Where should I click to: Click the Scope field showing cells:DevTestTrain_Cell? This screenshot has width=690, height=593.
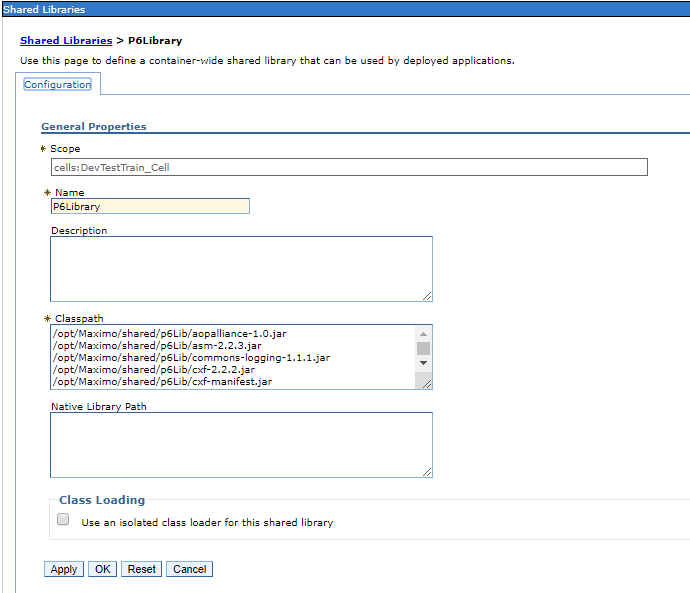pos(349,167)
